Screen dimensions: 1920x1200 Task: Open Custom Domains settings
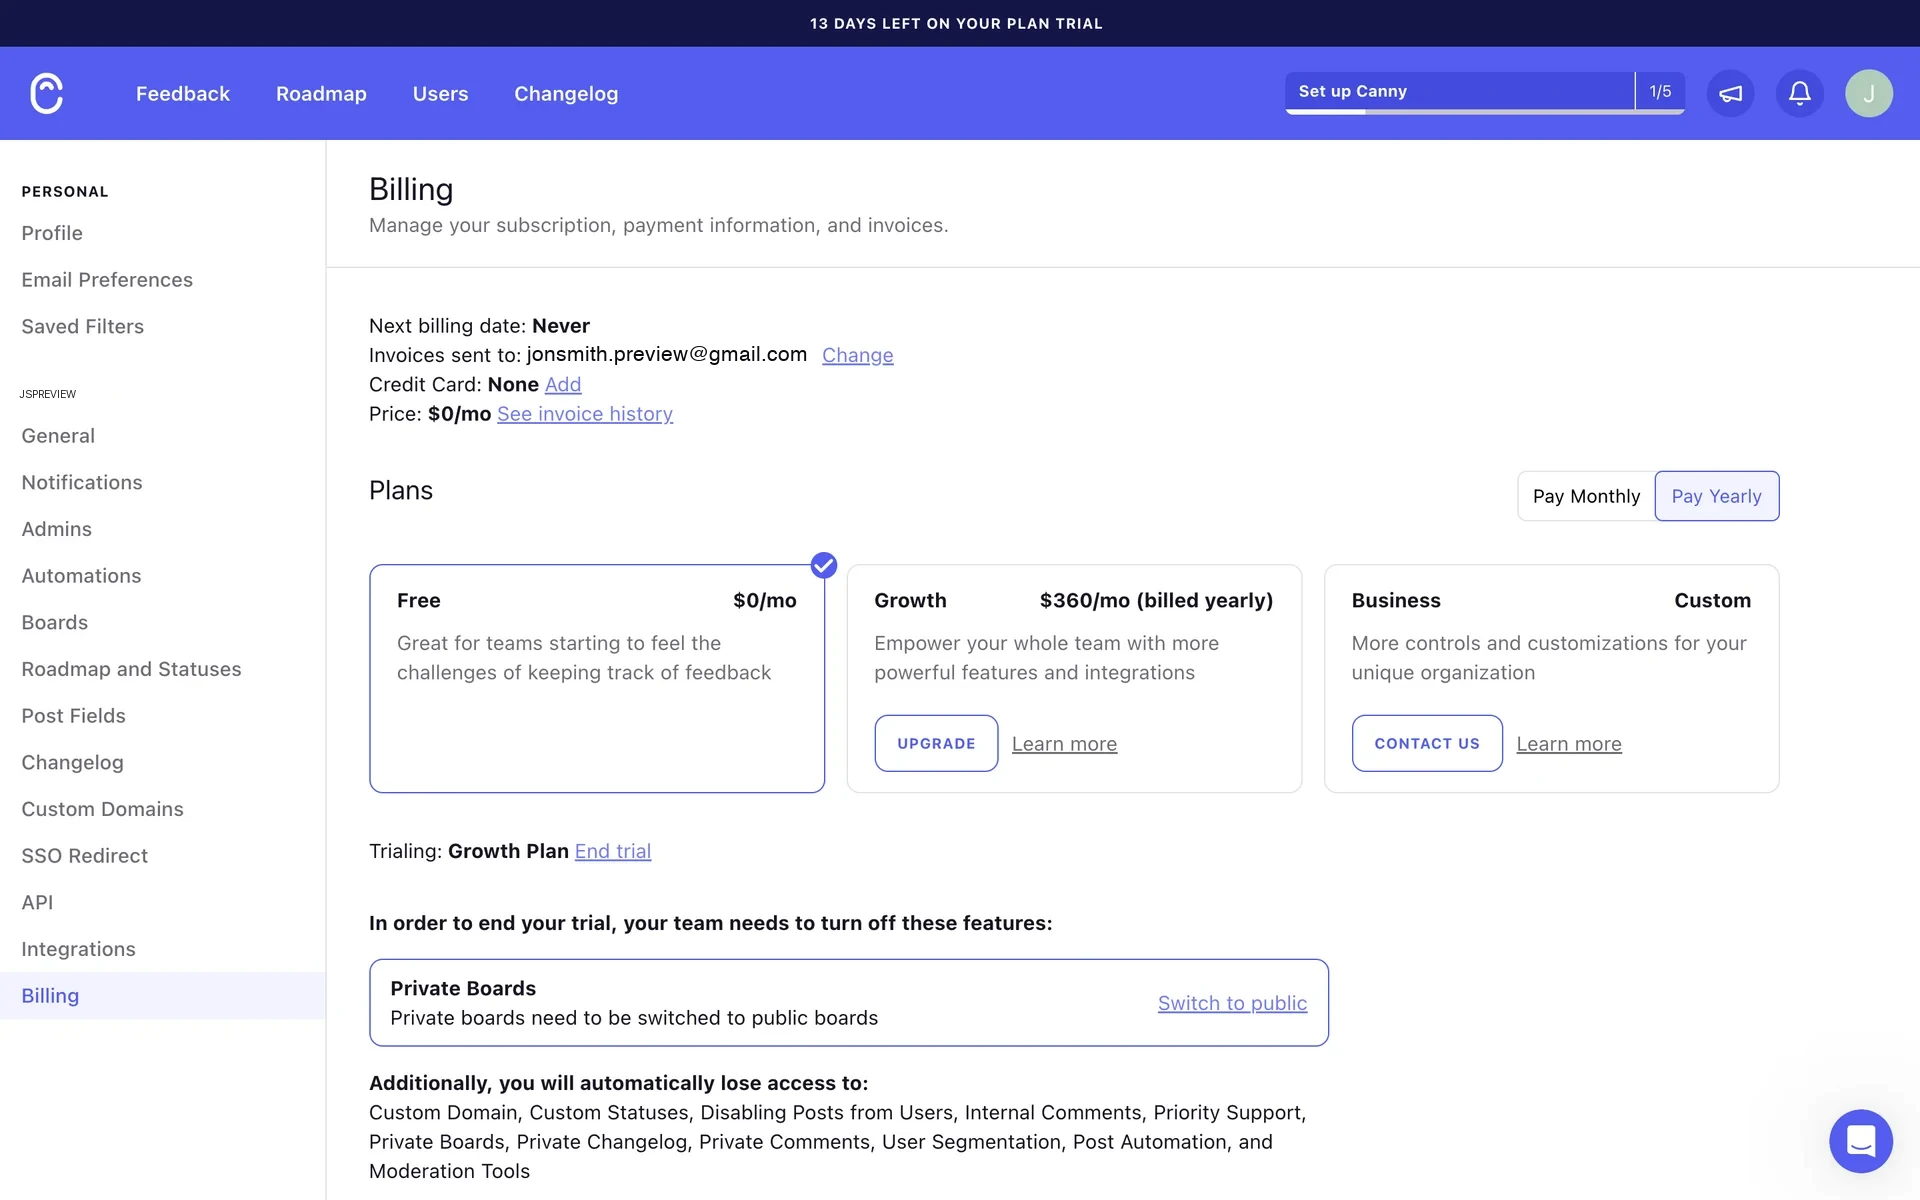[x=102, y=809]
